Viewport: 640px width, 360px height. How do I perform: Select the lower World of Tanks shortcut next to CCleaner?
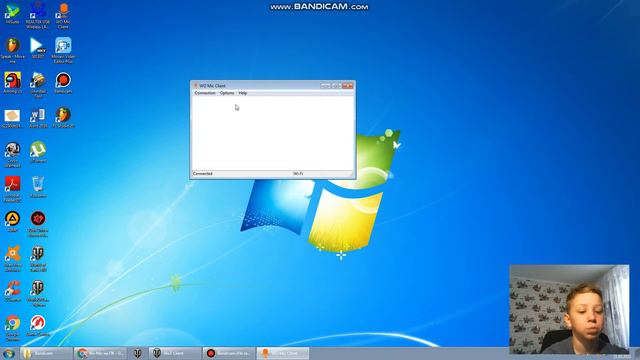(38, 293)
